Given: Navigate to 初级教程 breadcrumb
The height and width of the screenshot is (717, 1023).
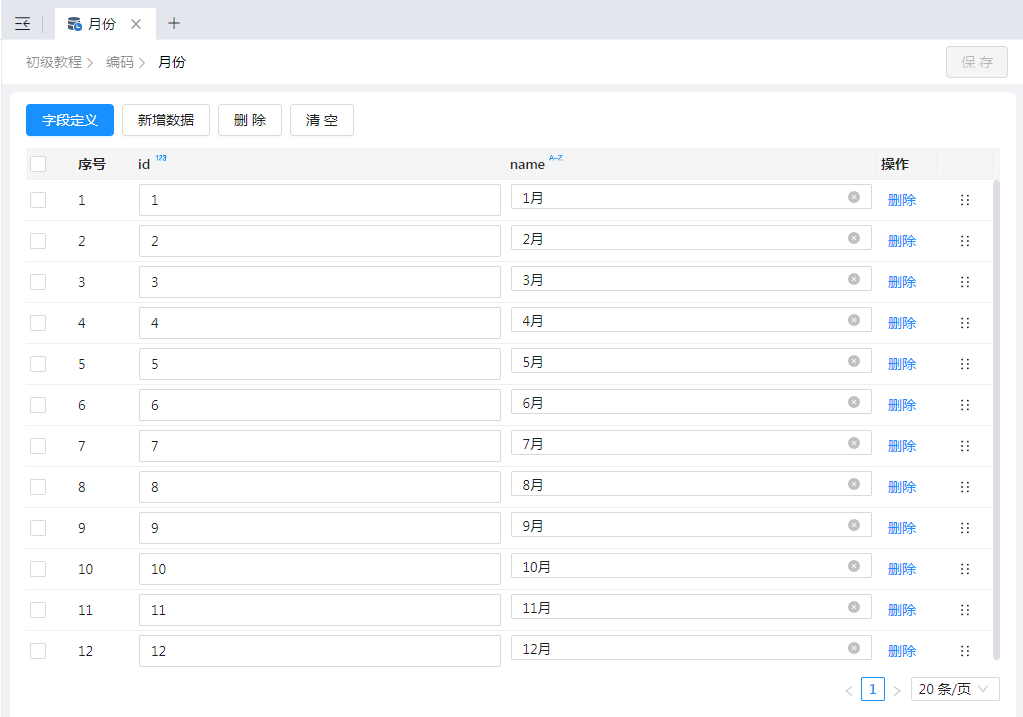Looking at the screenshot, I should pos(54,62).
